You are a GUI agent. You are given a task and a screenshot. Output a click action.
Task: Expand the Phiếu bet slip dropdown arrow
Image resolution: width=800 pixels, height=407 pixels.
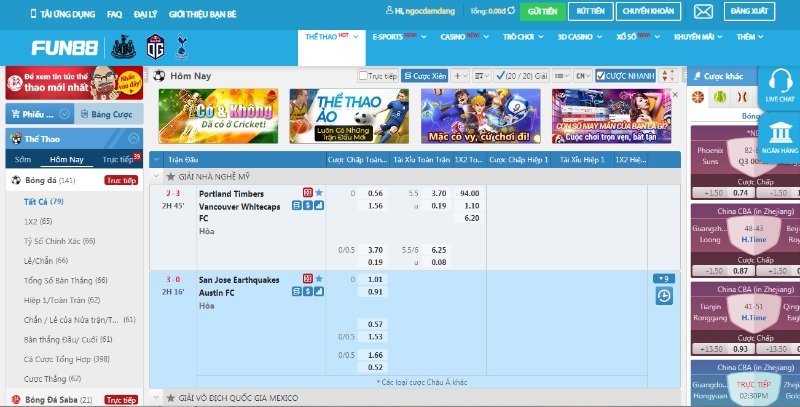click(x=64, y=114)
